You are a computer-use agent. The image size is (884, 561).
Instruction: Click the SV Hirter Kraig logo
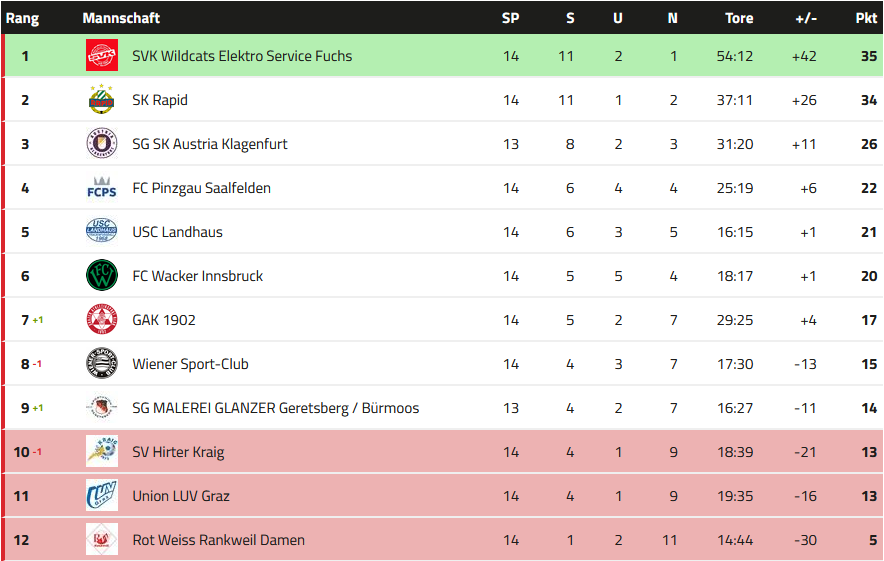(x=102, y=452)
